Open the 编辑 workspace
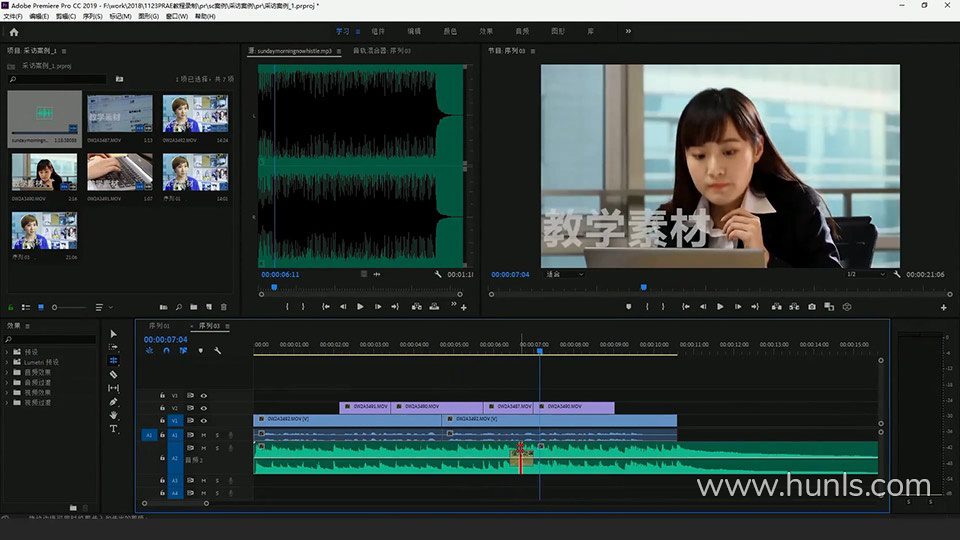This screenshot has width=960, height=540. click(x=413, y=32)
